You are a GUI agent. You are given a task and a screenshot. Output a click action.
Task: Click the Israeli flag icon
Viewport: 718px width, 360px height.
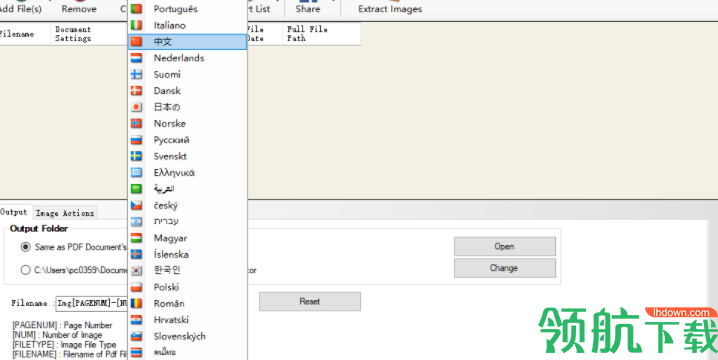tap(136, 222)
